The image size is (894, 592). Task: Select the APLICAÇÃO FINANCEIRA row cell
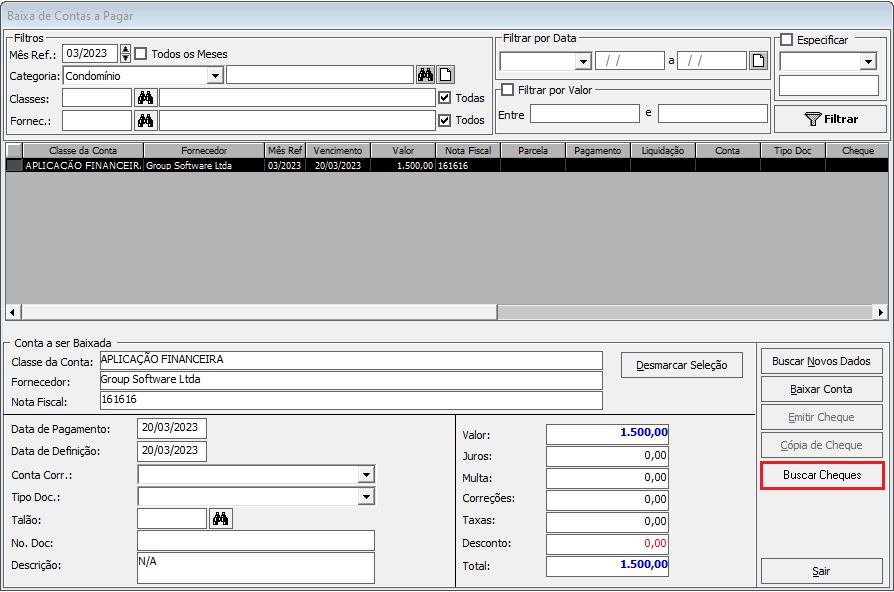(83, 165)
